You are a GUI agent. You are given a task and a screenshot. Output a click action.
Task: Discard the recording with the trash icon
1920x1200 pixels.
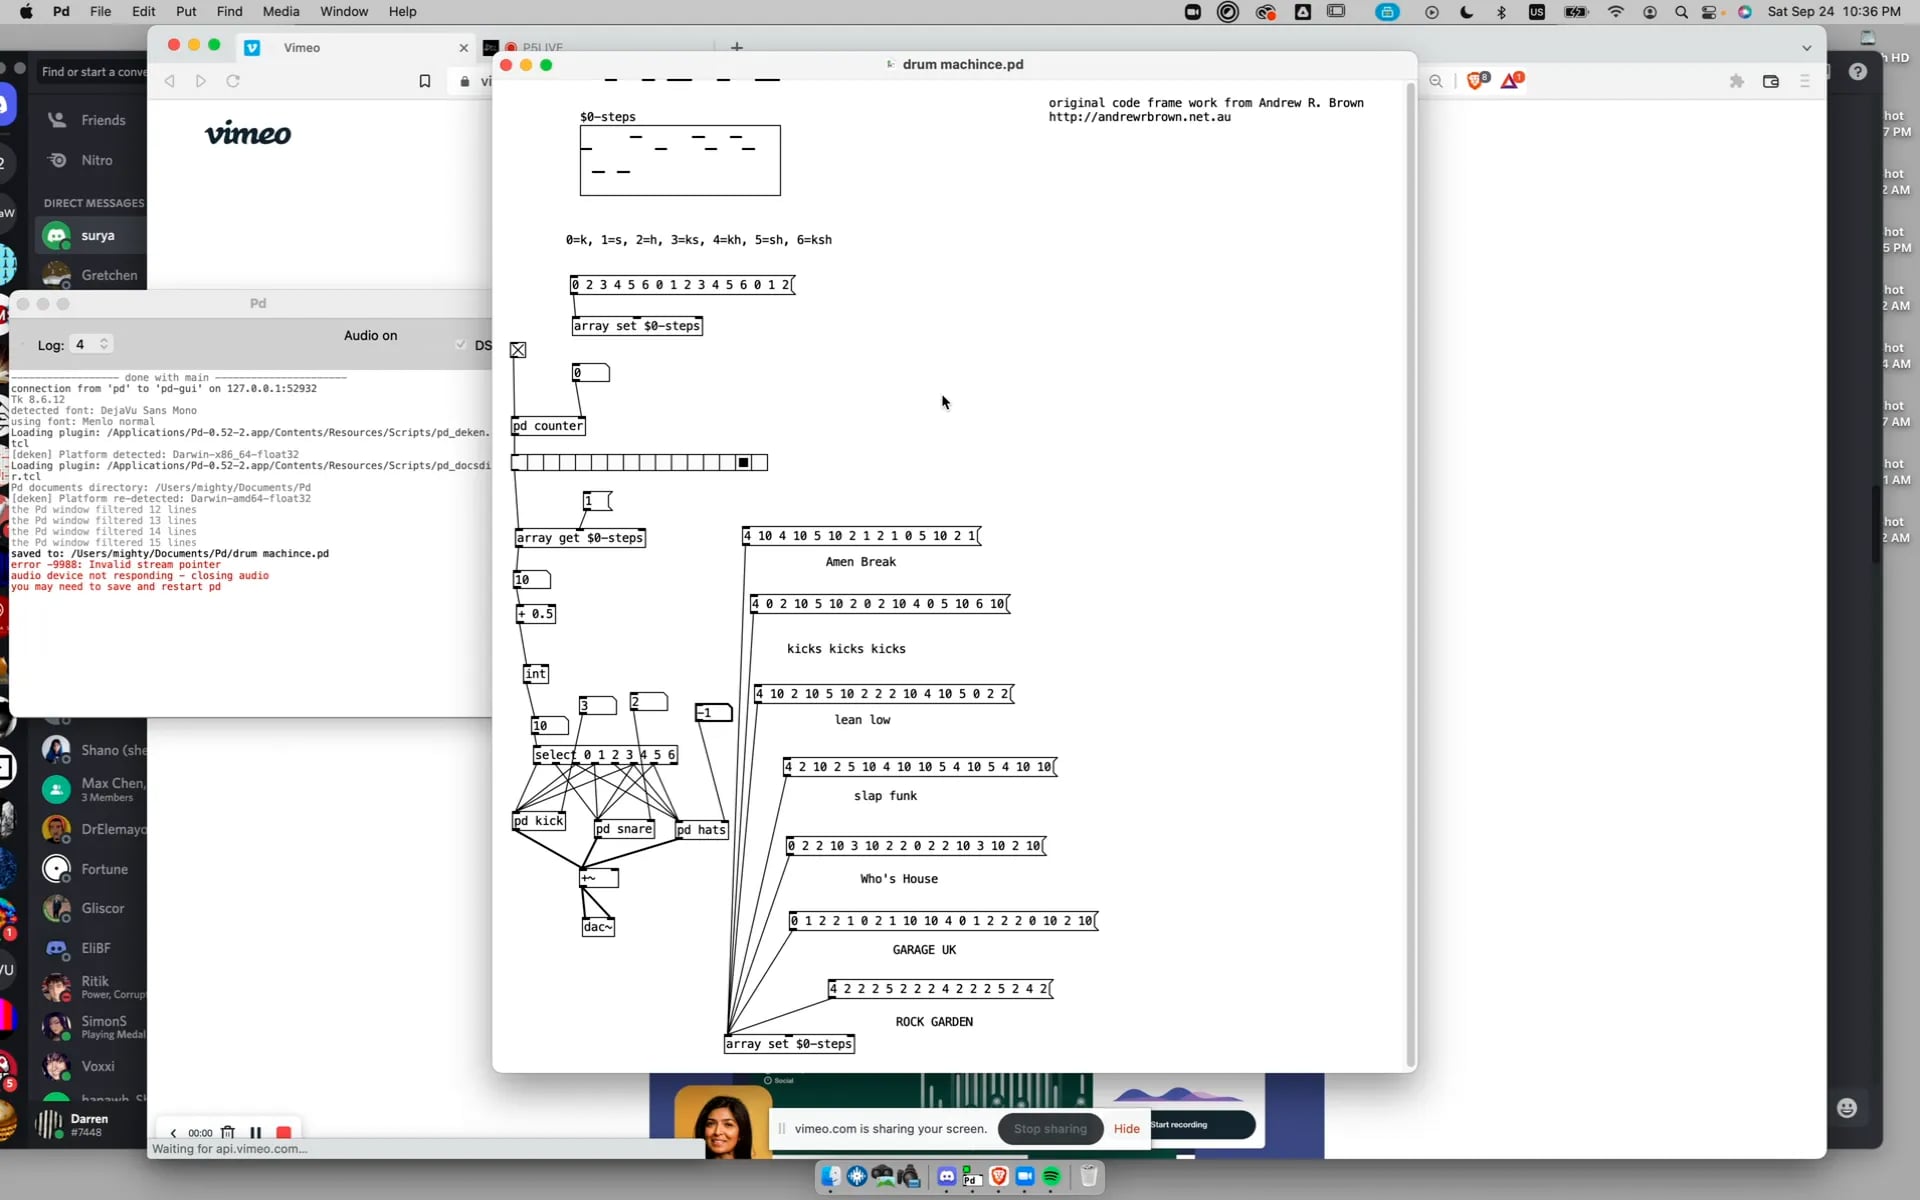point(228,1131)
